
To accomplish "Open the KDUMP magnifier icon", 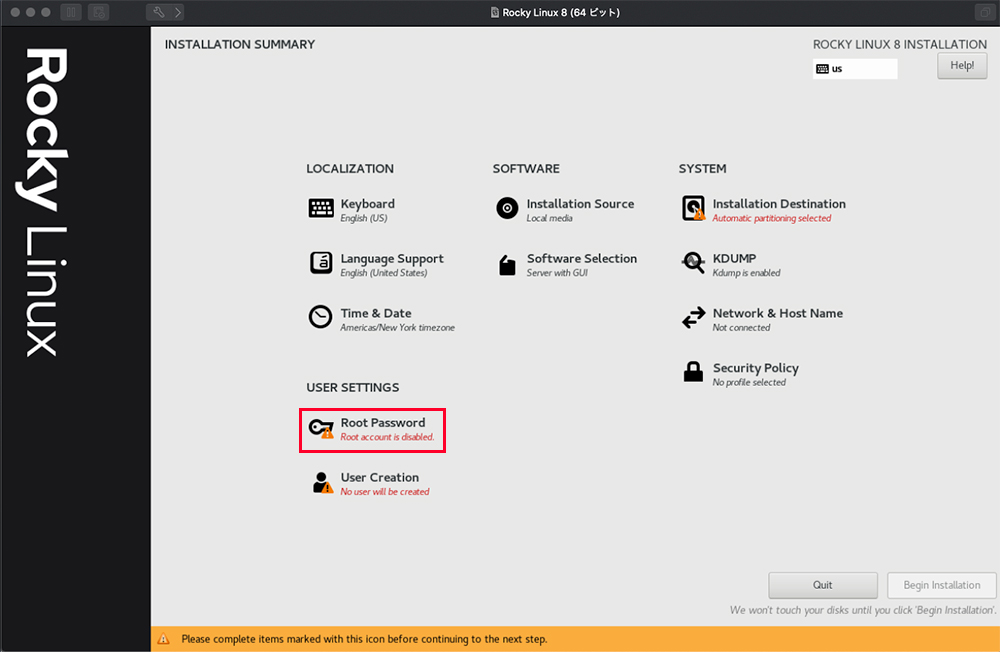I will coord(693,262).
